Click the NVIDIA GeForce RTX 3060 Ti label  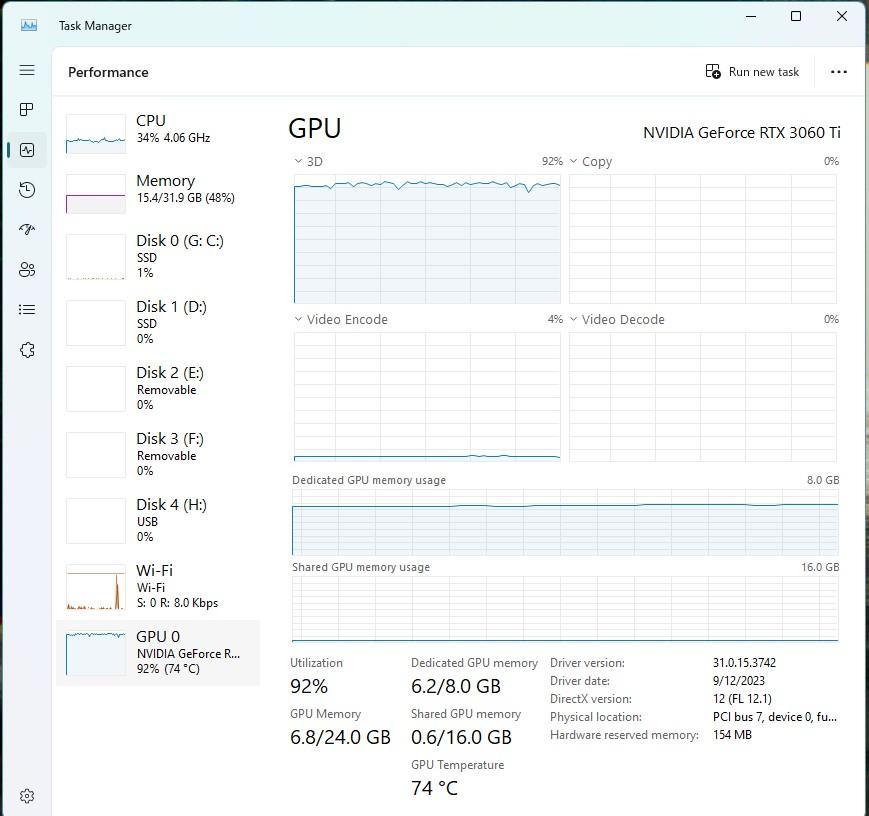pos(742,132)
